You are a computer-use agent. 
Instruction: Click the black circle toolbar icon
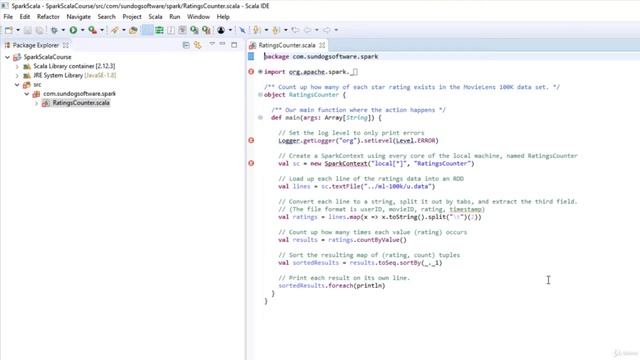(221, 30)
